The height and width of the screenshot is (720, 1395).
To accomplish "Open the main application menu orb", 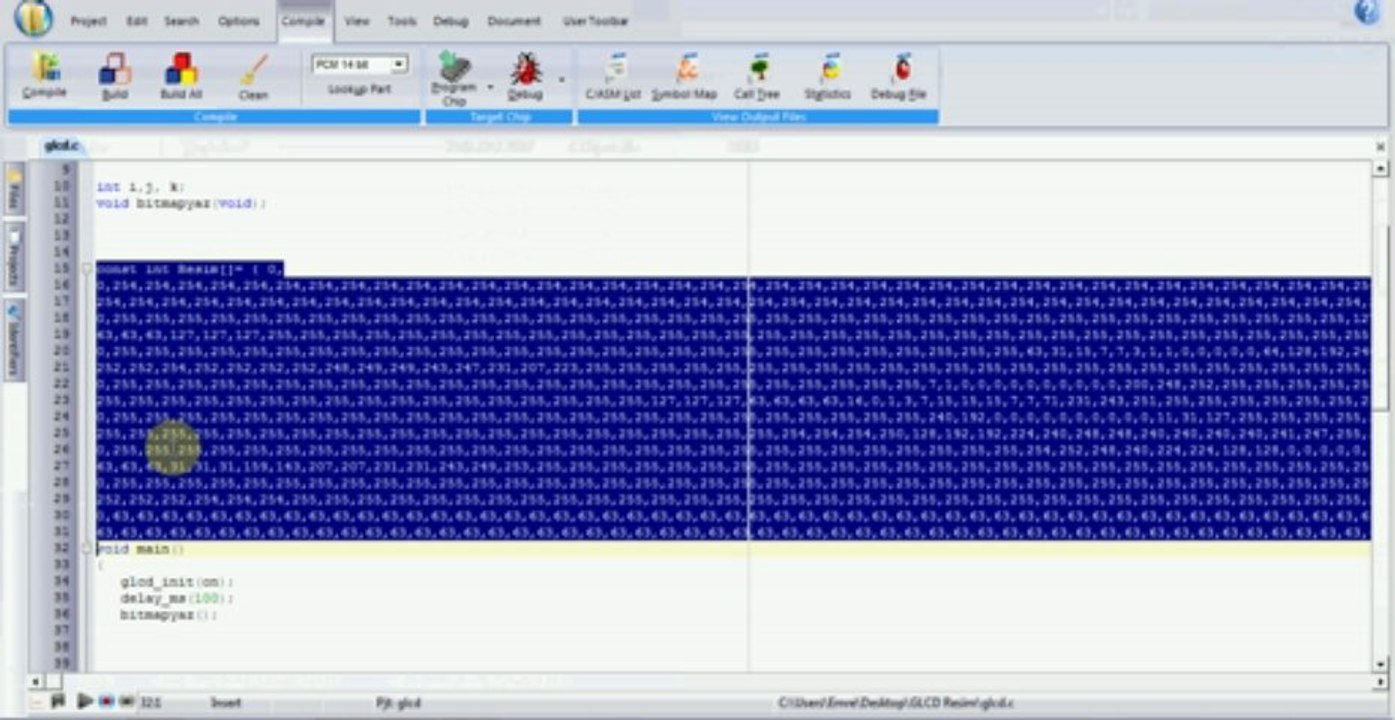I will 33,17.
